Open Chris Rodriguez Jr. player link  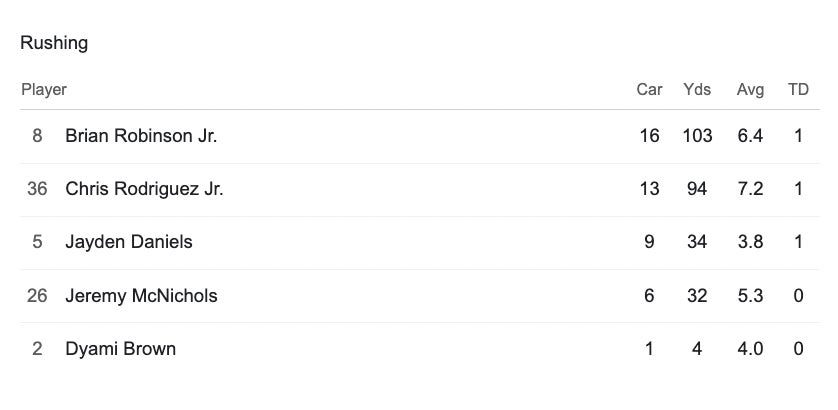[x=144, y=188]
